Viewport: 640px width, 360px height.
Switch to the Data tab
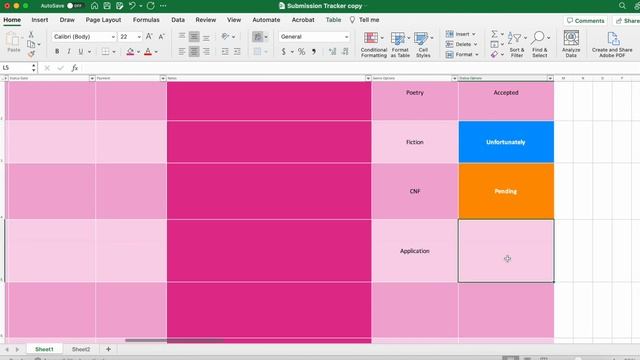pyautogui.click(x=178, y=20)
